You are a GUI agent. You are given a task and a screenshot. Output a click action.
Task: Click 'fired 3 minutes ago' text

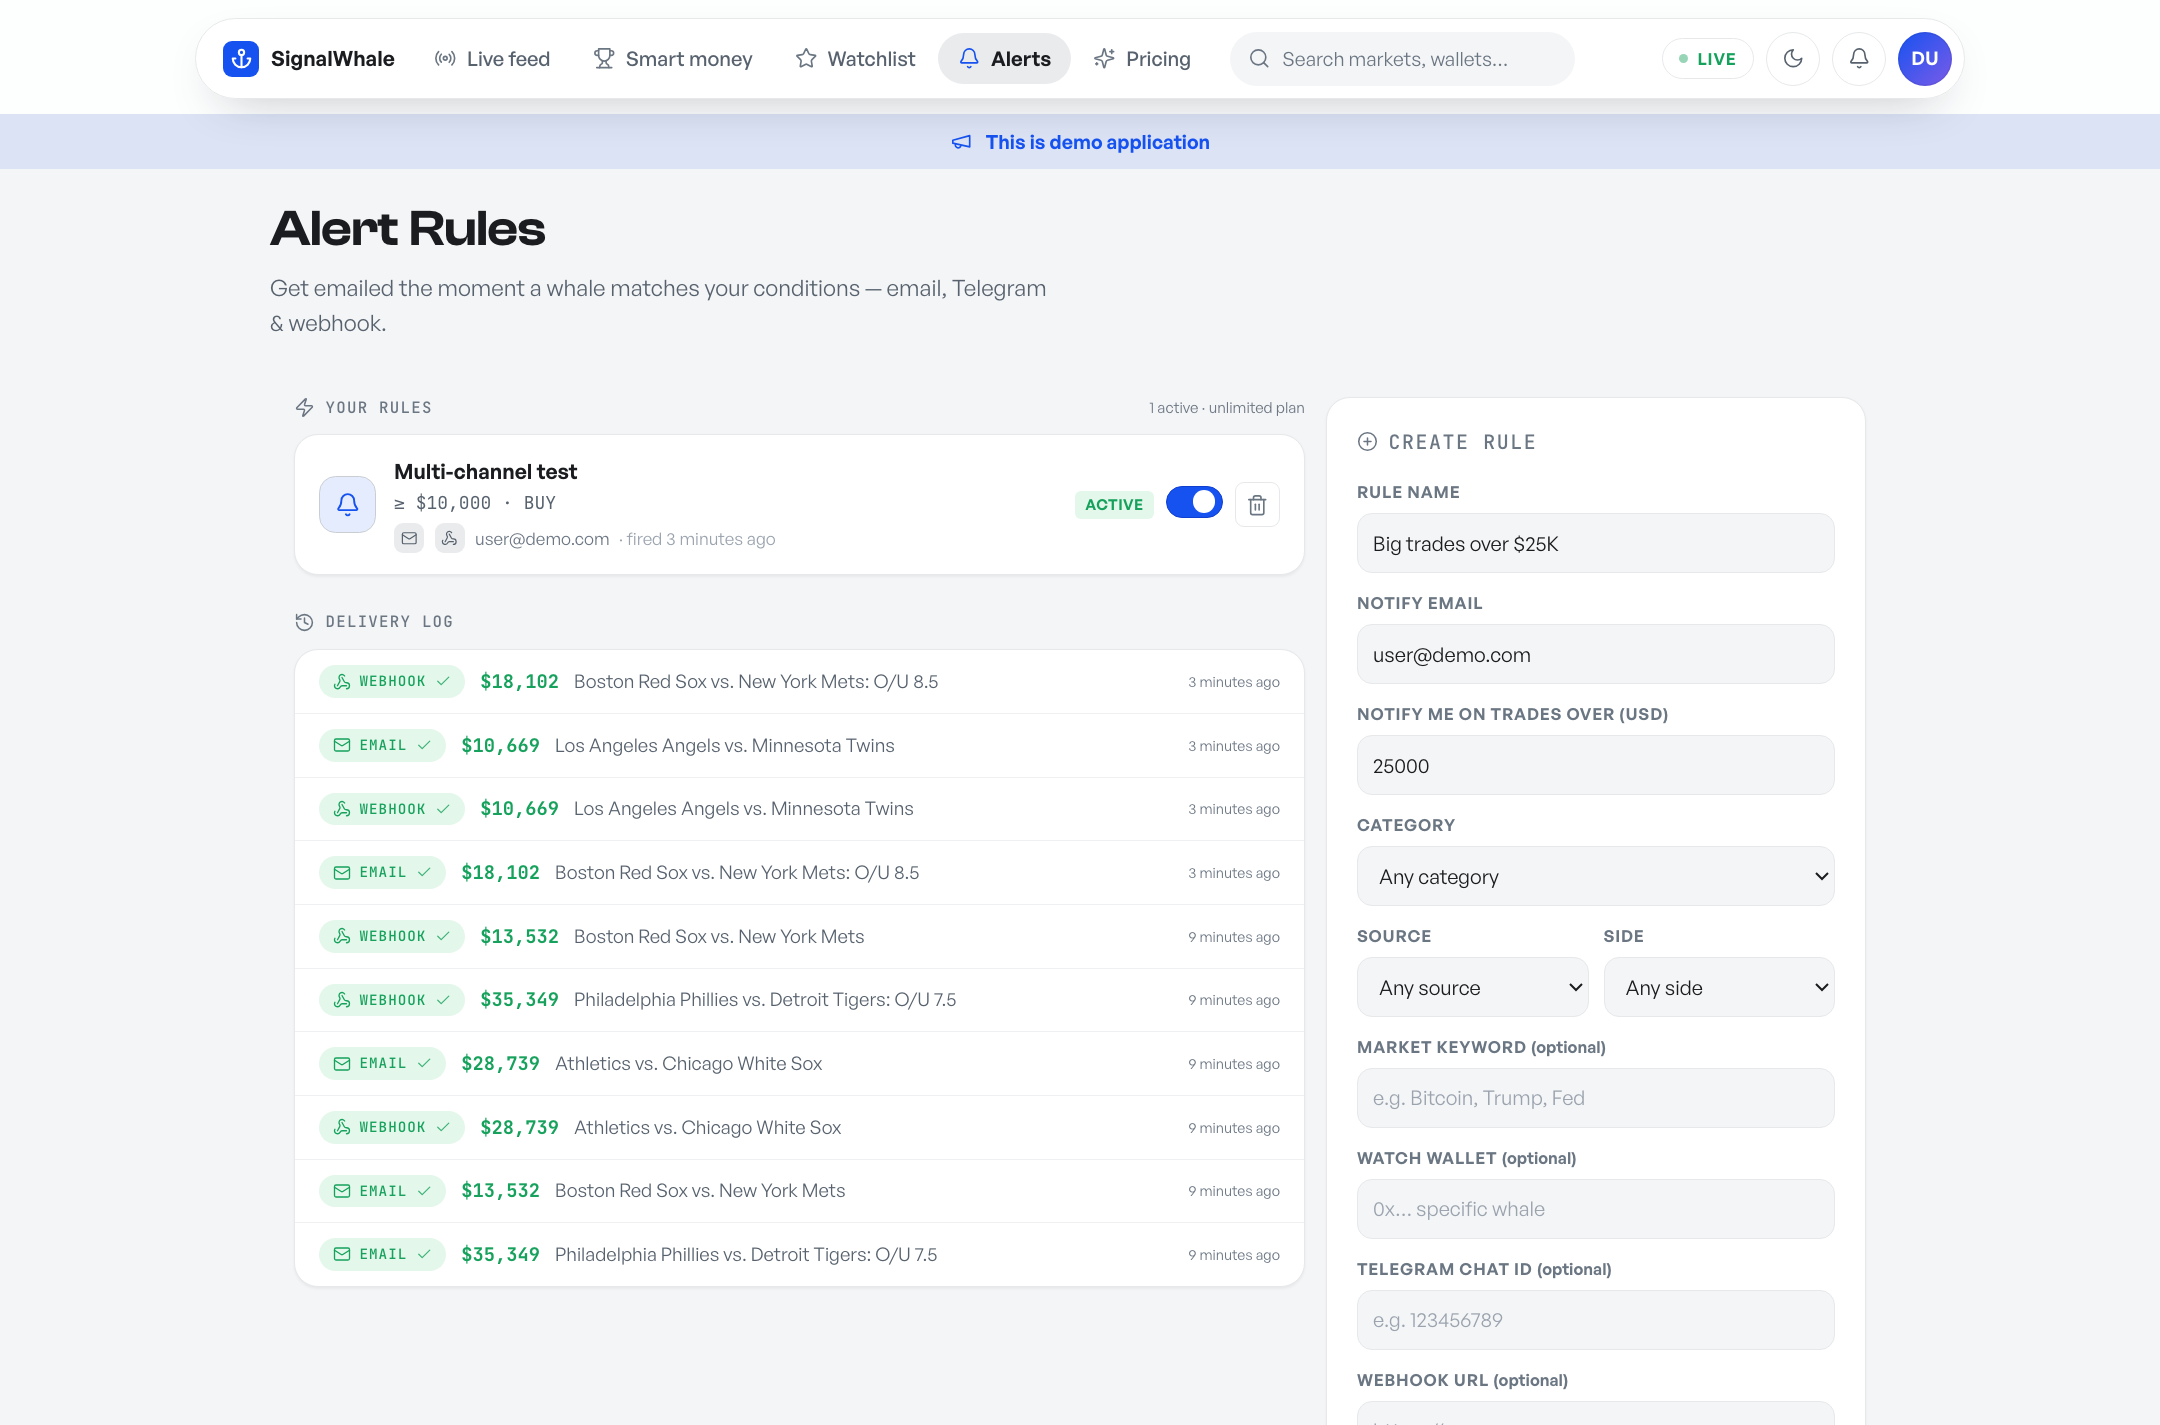[701, 540]
